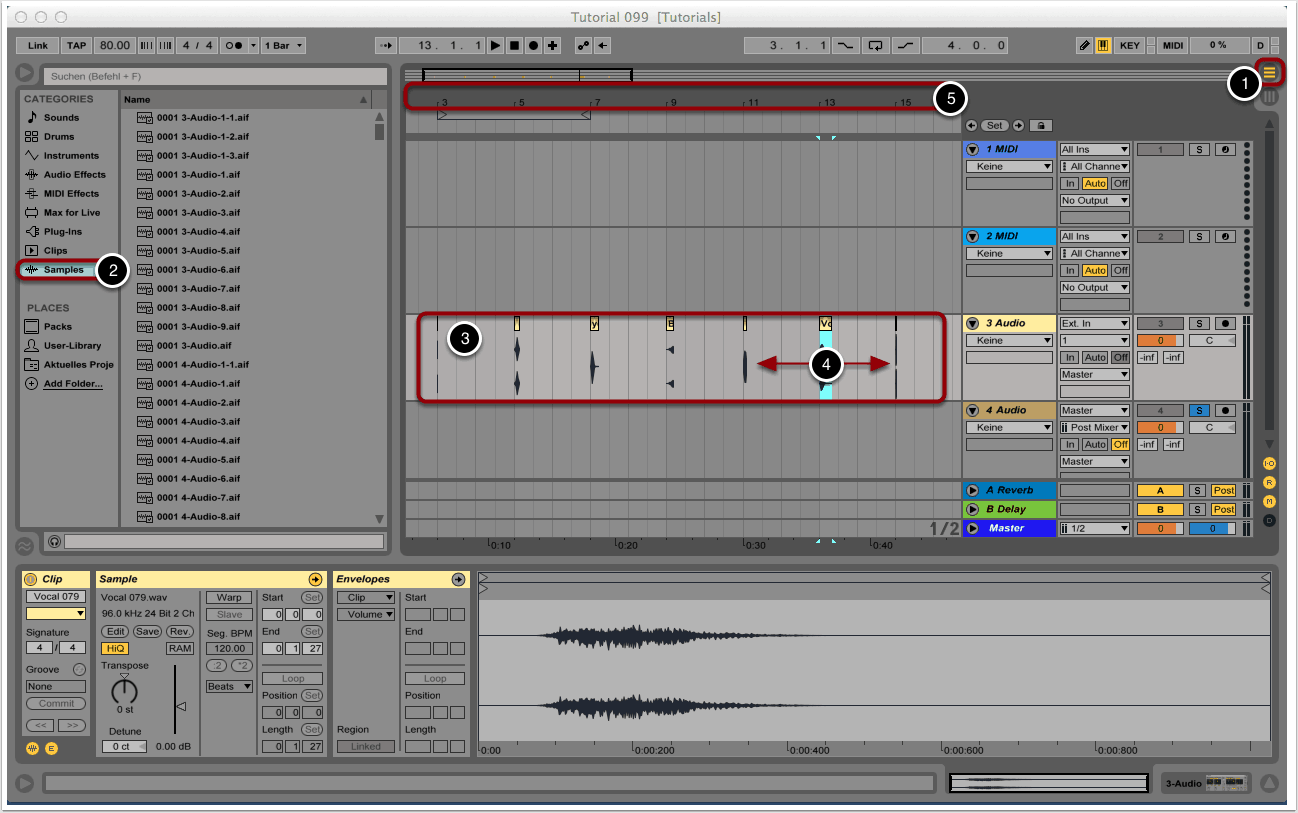
Task: Select Audio Effects in browser categories
Action: click(74, 175)
